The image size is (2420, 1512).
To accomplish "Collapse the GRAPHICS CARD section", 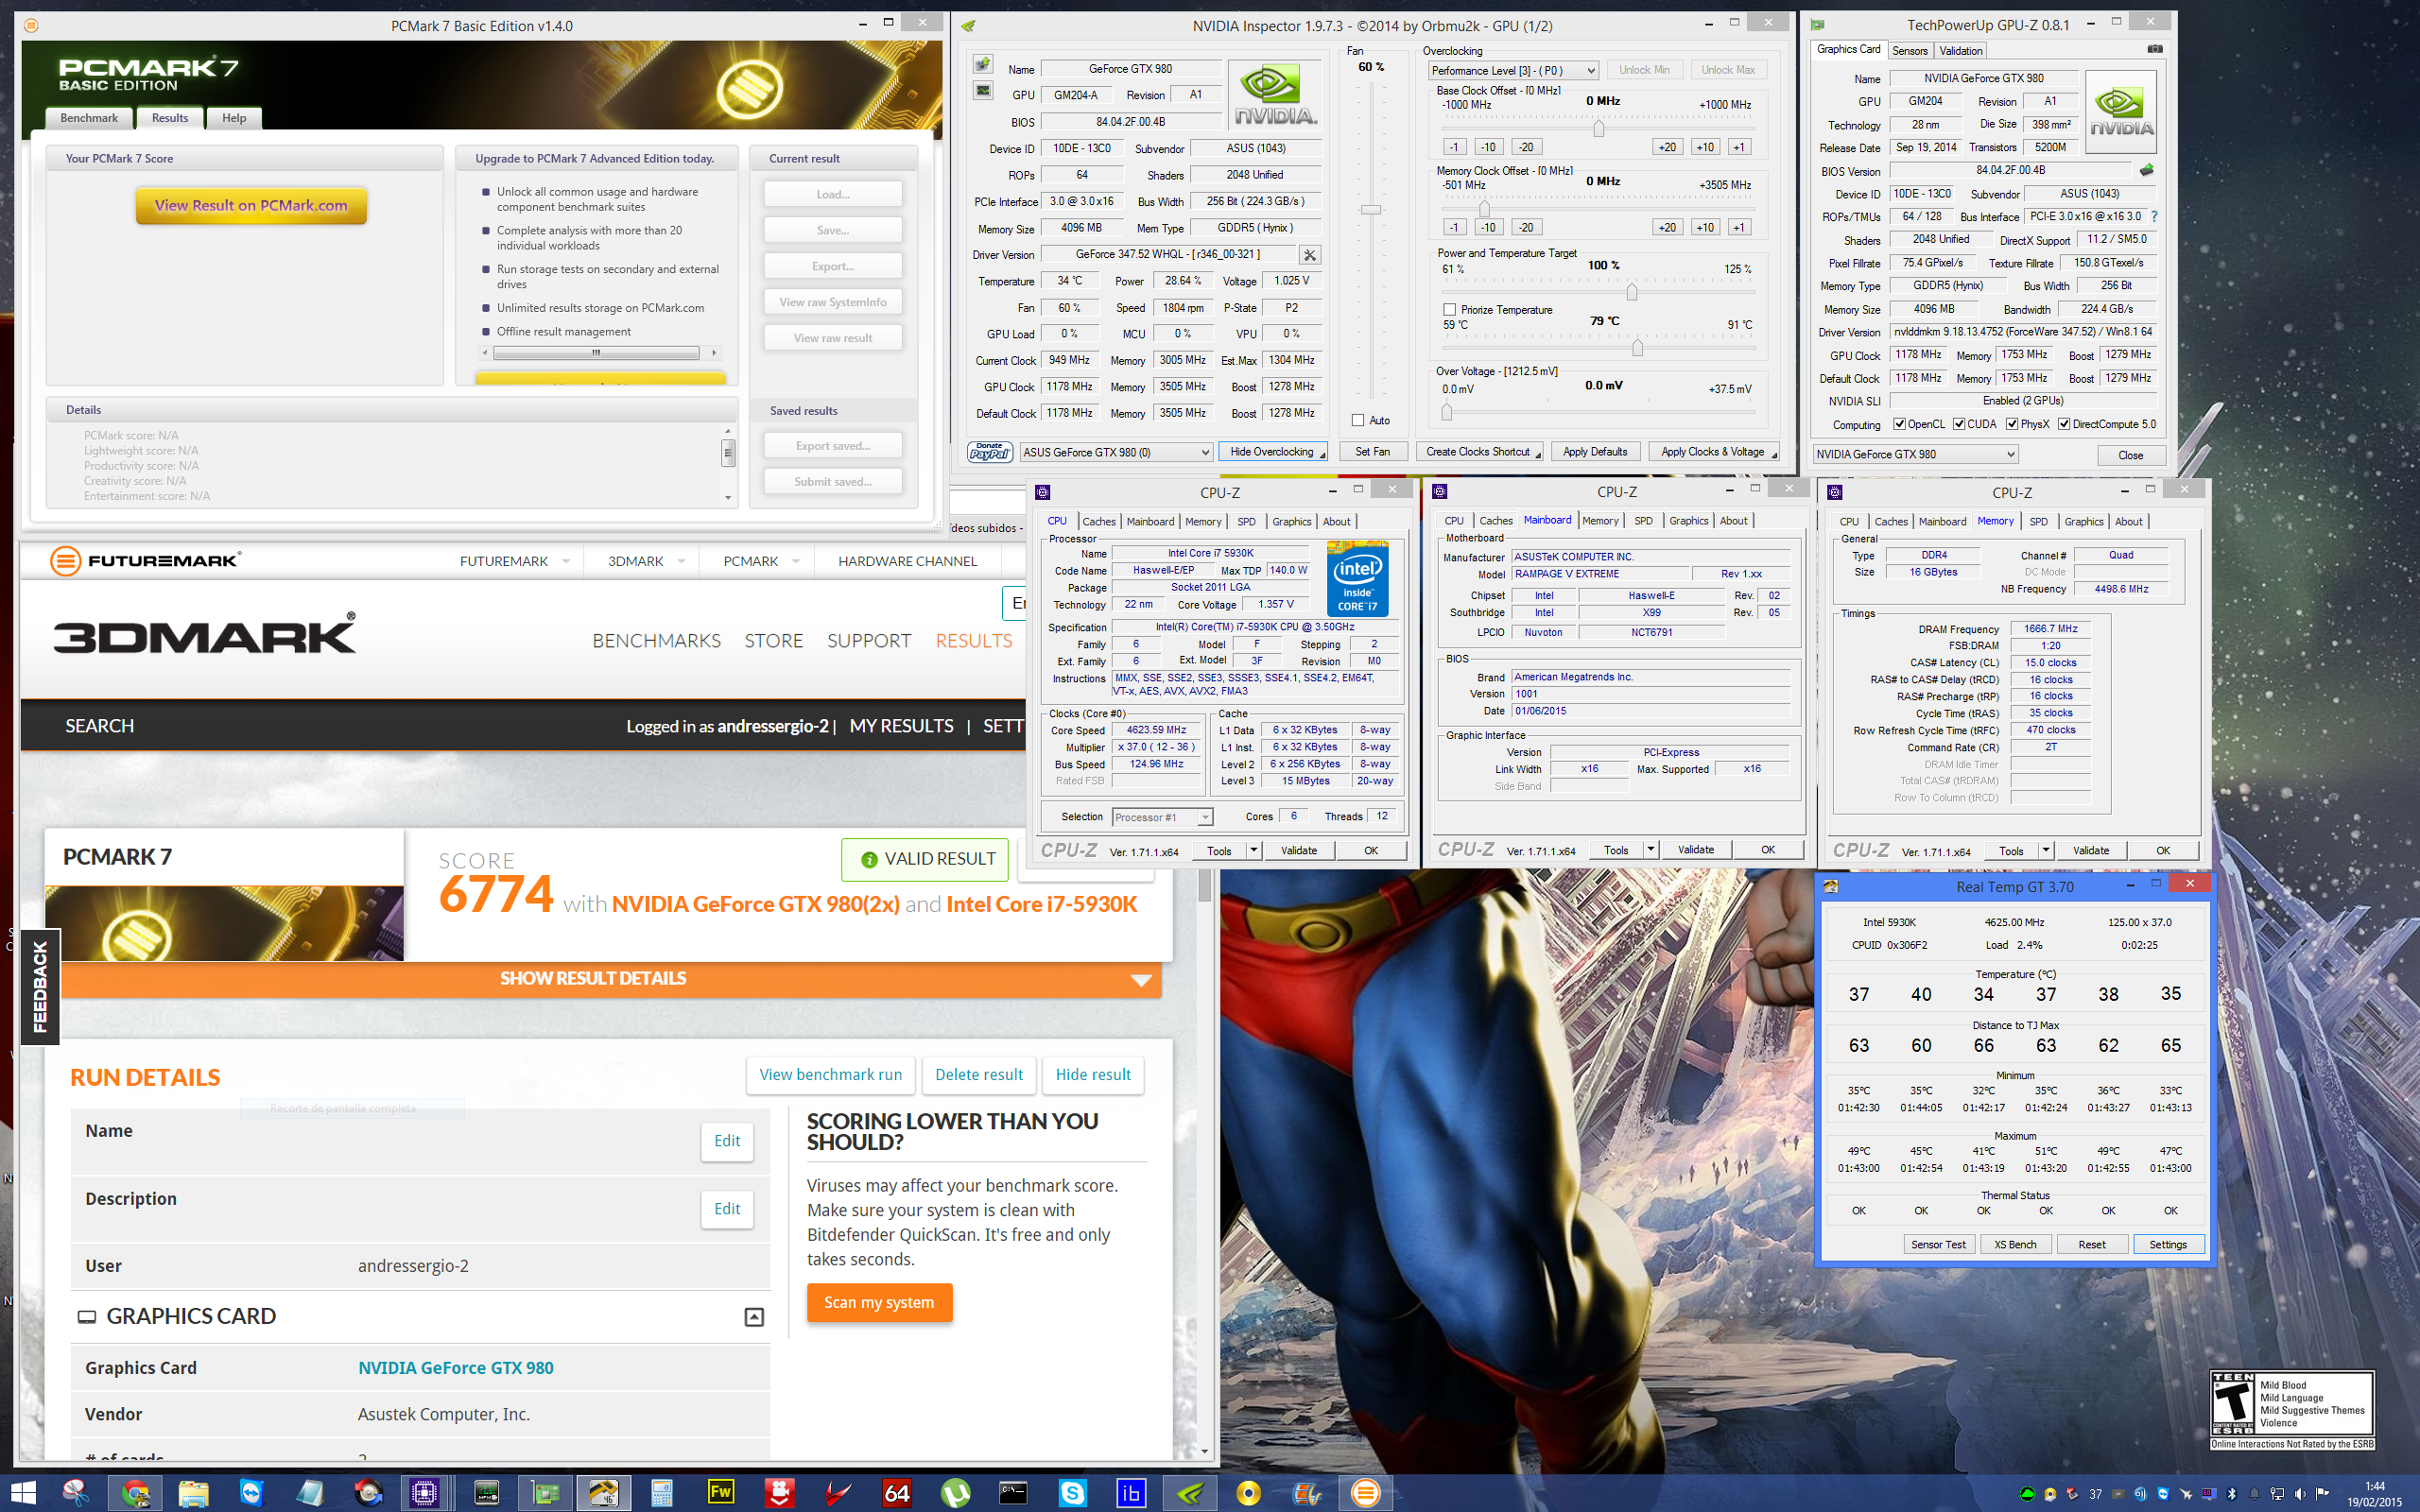I will (754, 1318).
